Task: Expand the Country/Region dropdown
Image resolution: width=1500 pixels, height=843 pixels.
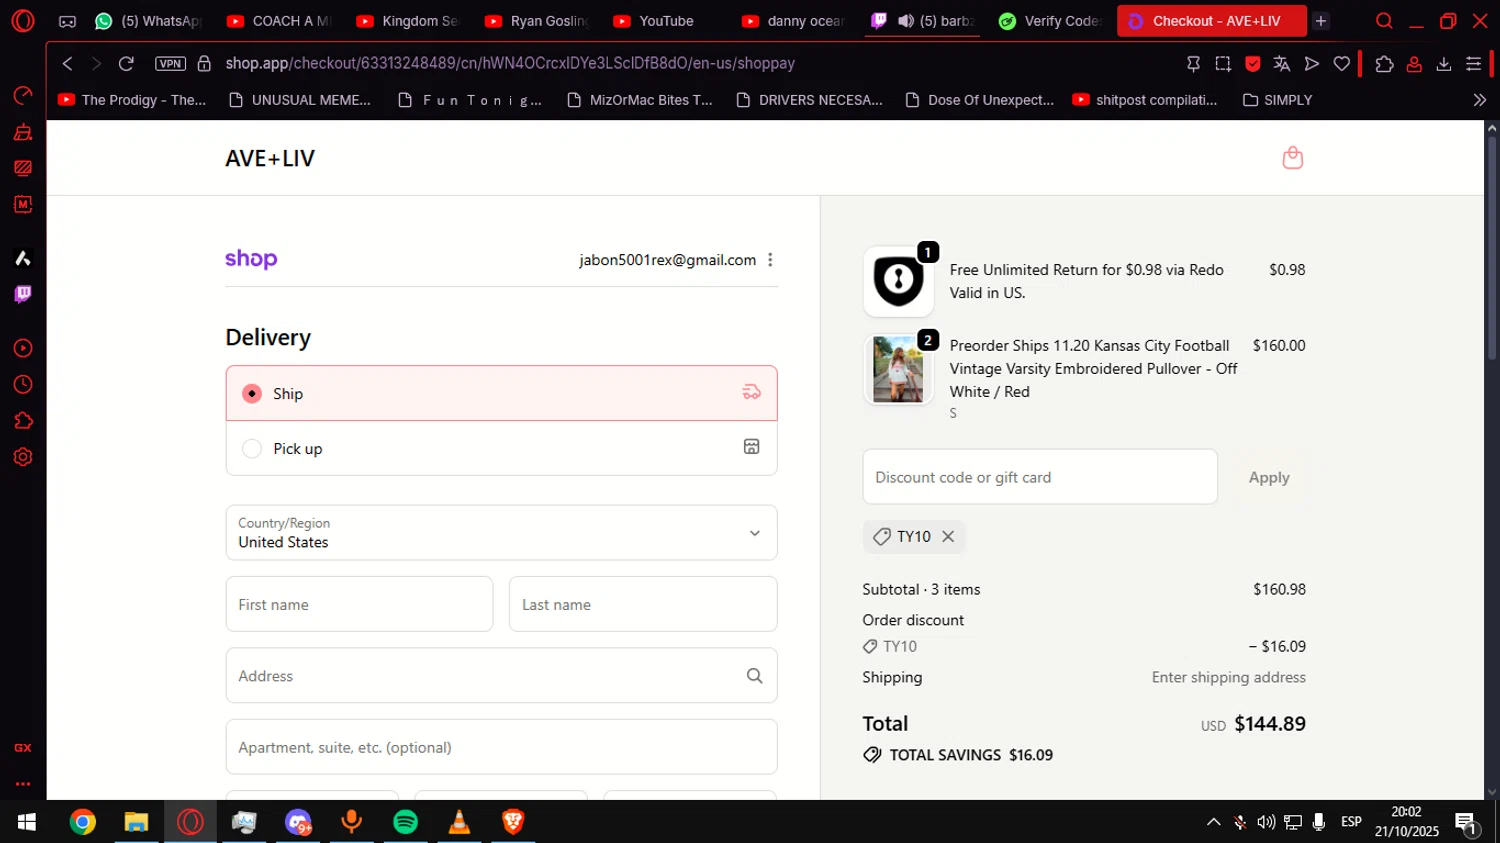Action: click(x=501, y=533)
